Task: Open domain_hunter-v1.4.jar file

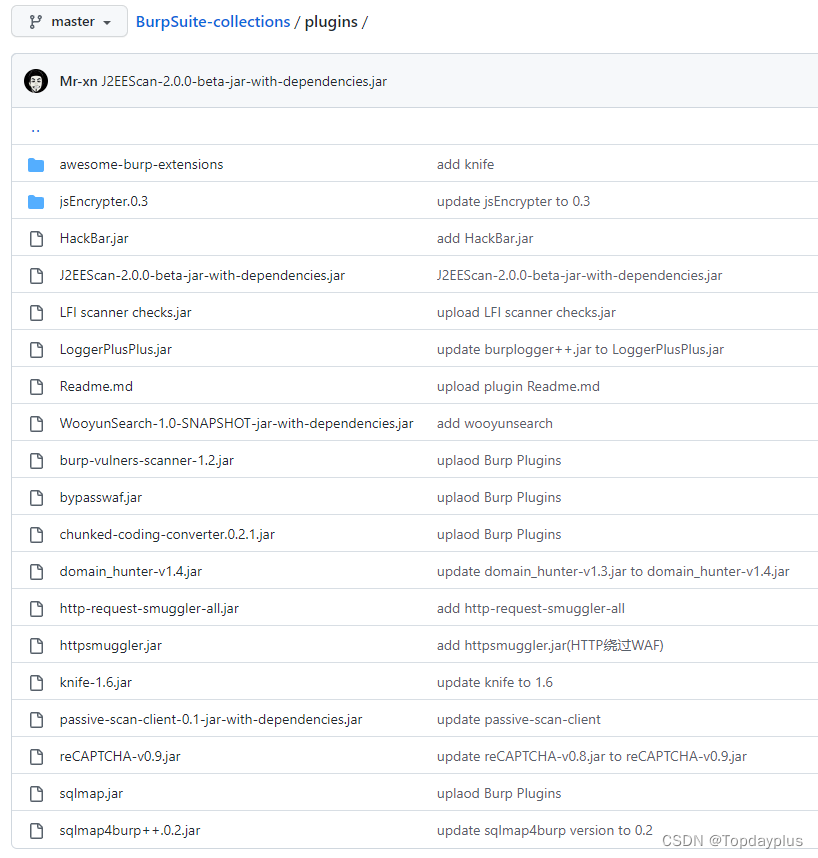Action: [x=131, y=571]
